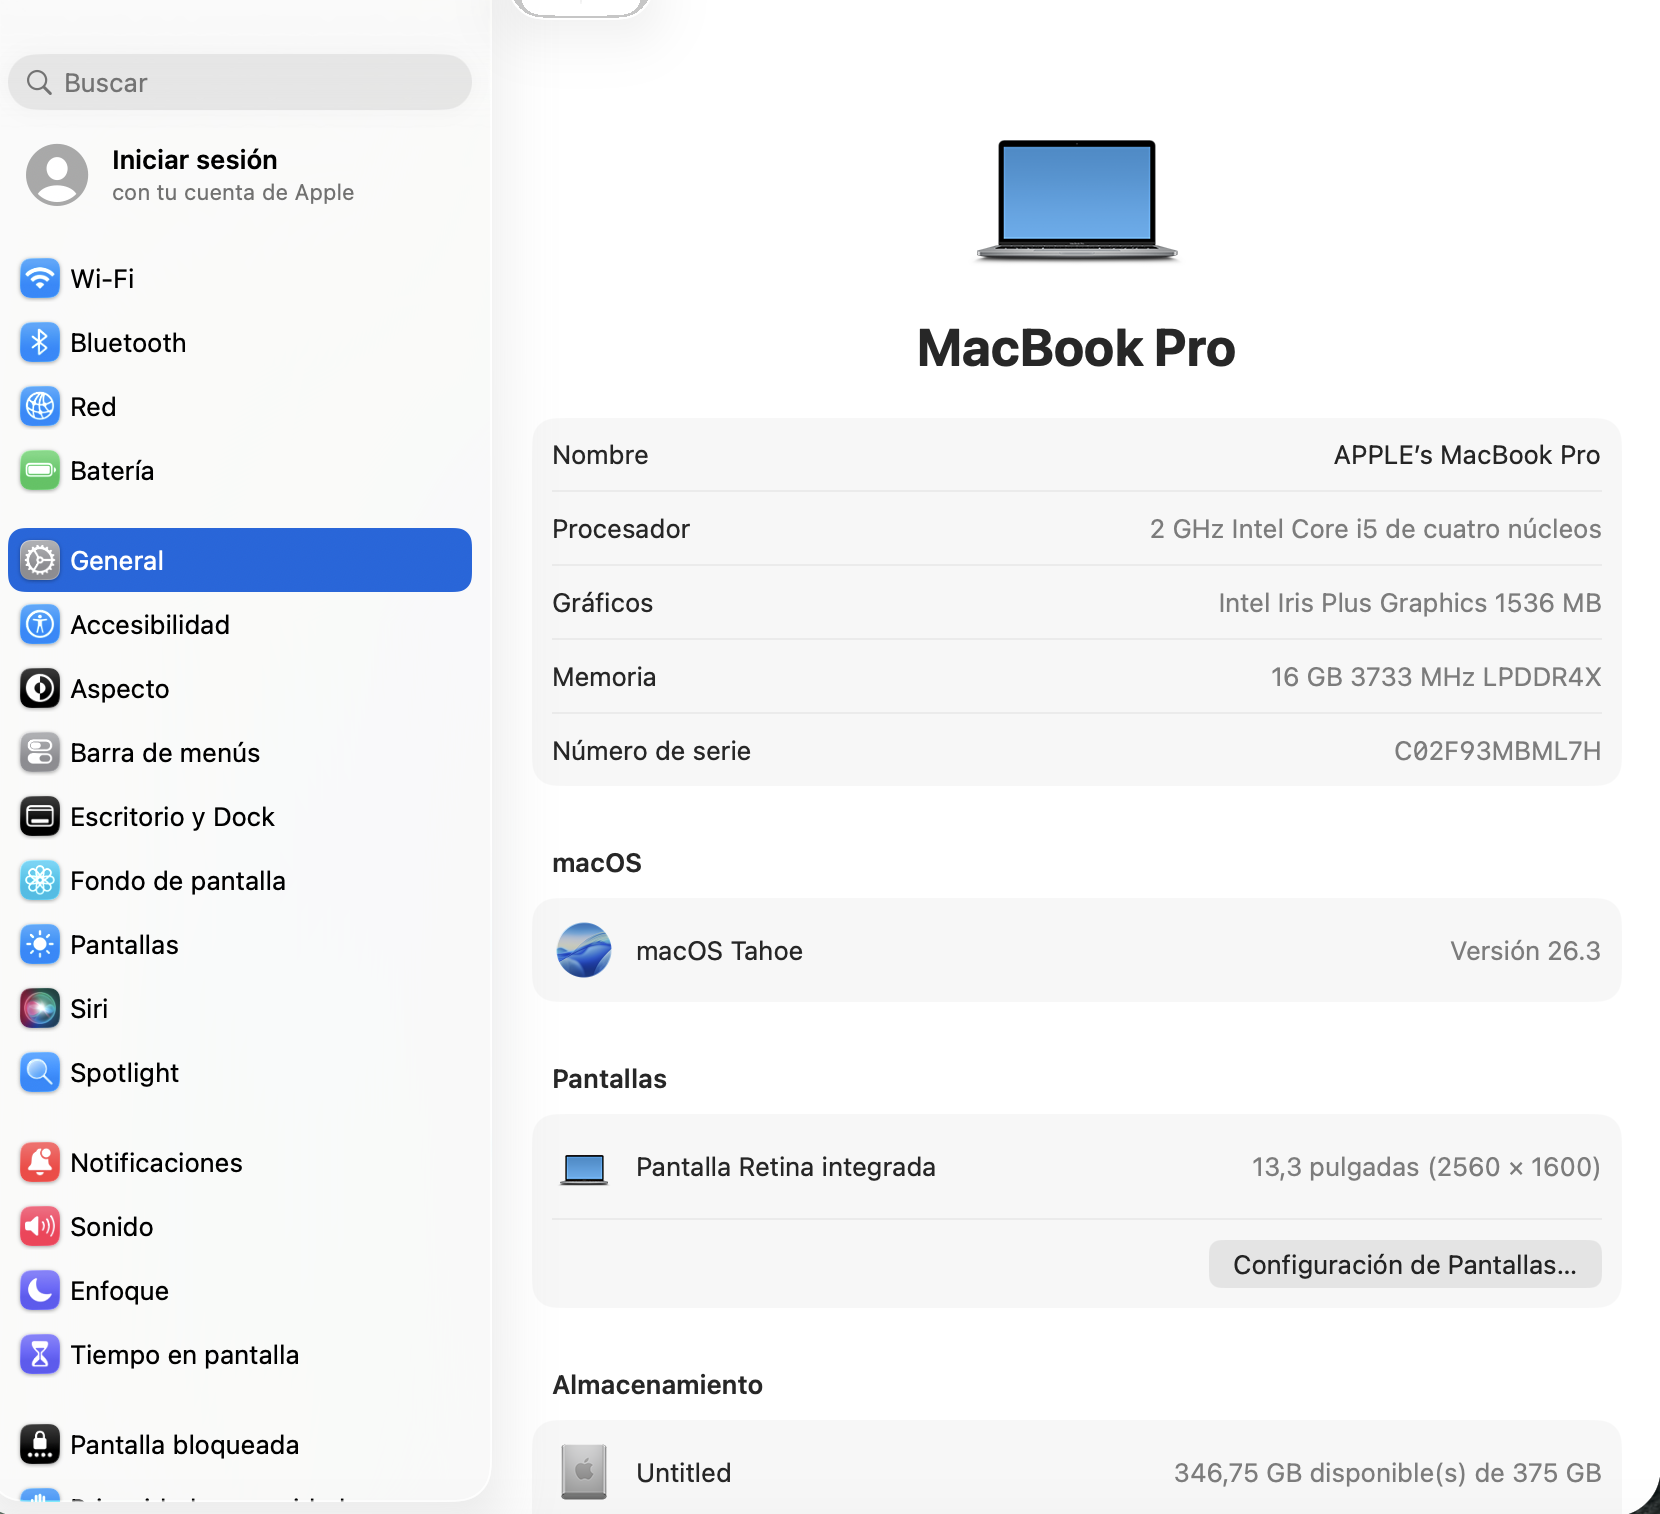Go to Escritorio y Dock section
The image size is (1660, 1514).
pyautogui.click(x=172, y=817)
